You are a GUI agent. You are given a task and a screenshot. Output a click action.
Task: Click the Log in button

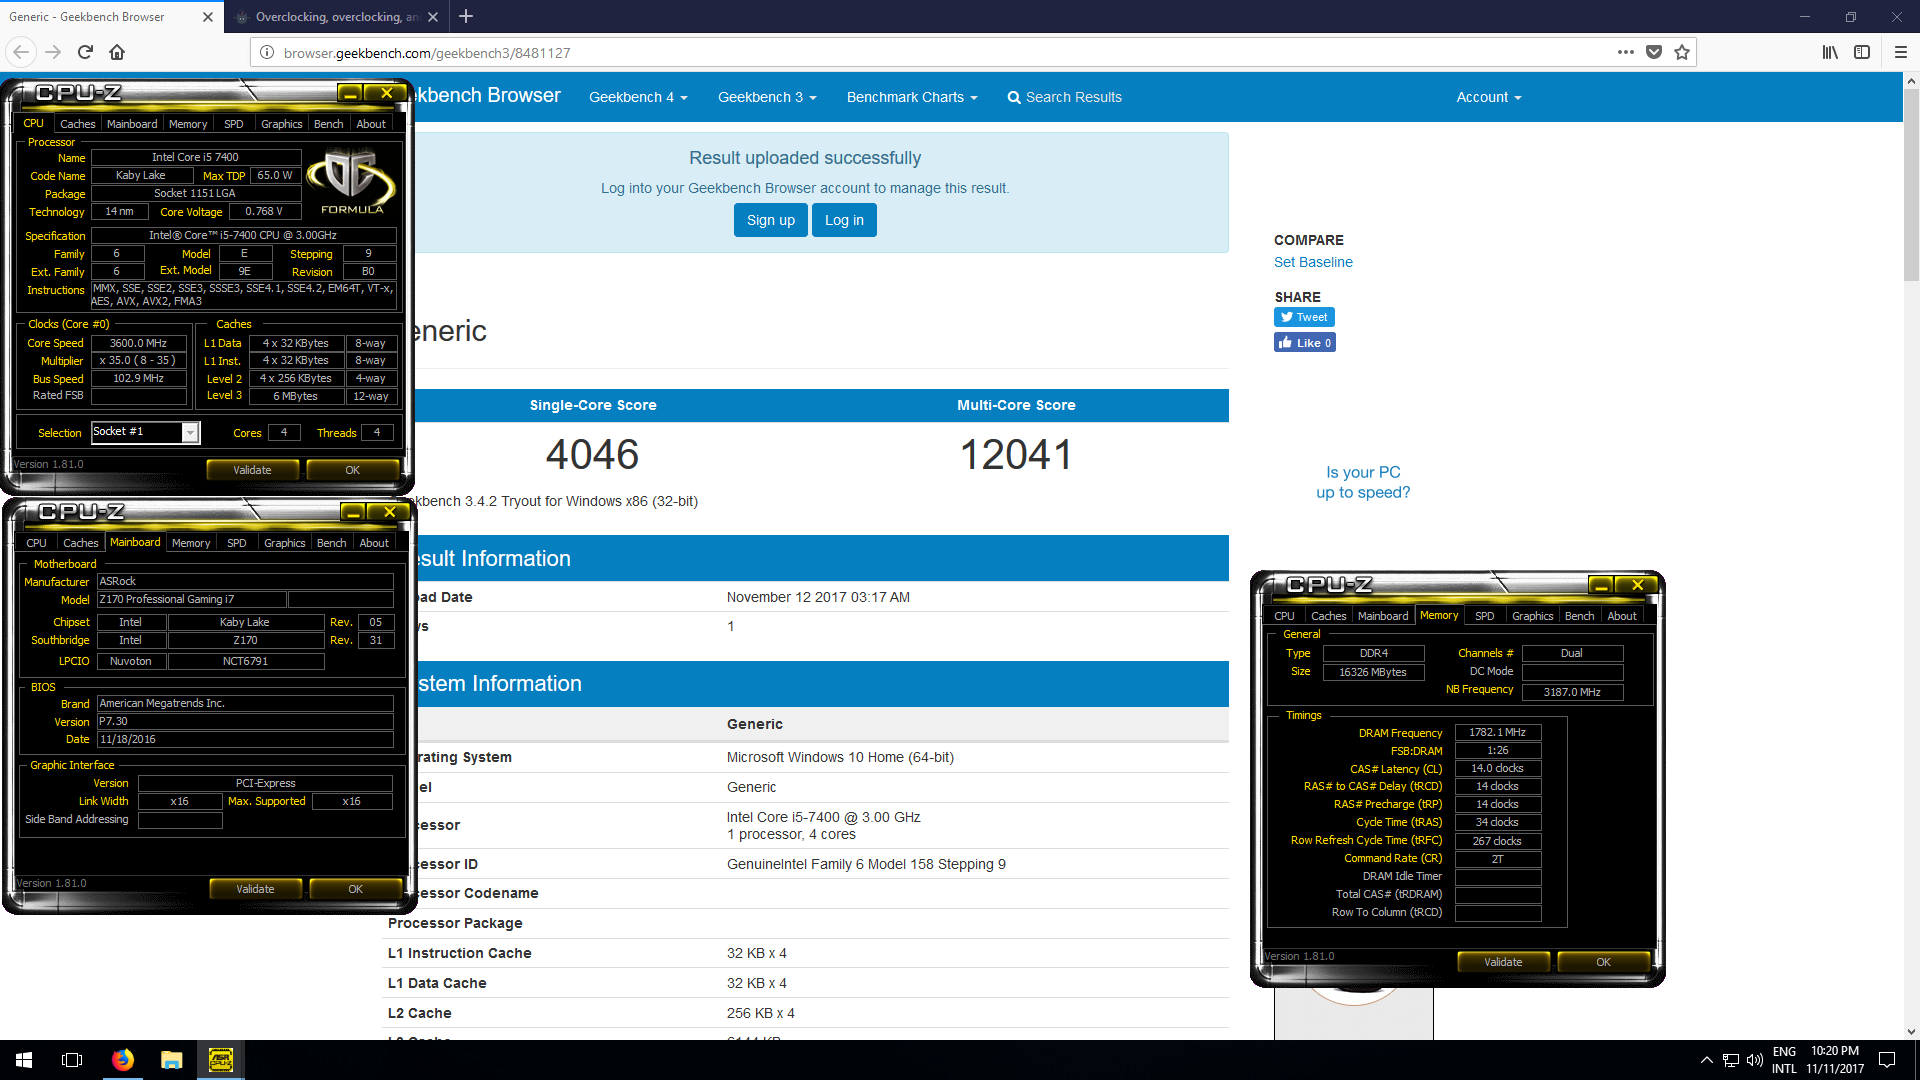pyautogui.click(x=844, y=220)
